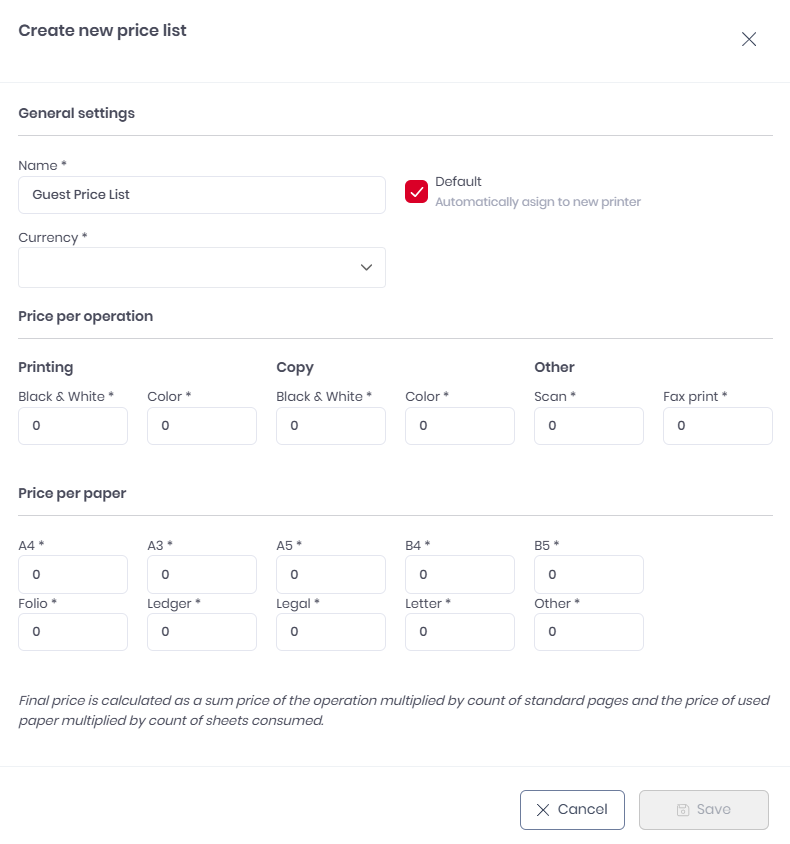This screenshot has width=790, height=844.
Task: Uncheck the Default checkbox
Action: coord(417,191)
